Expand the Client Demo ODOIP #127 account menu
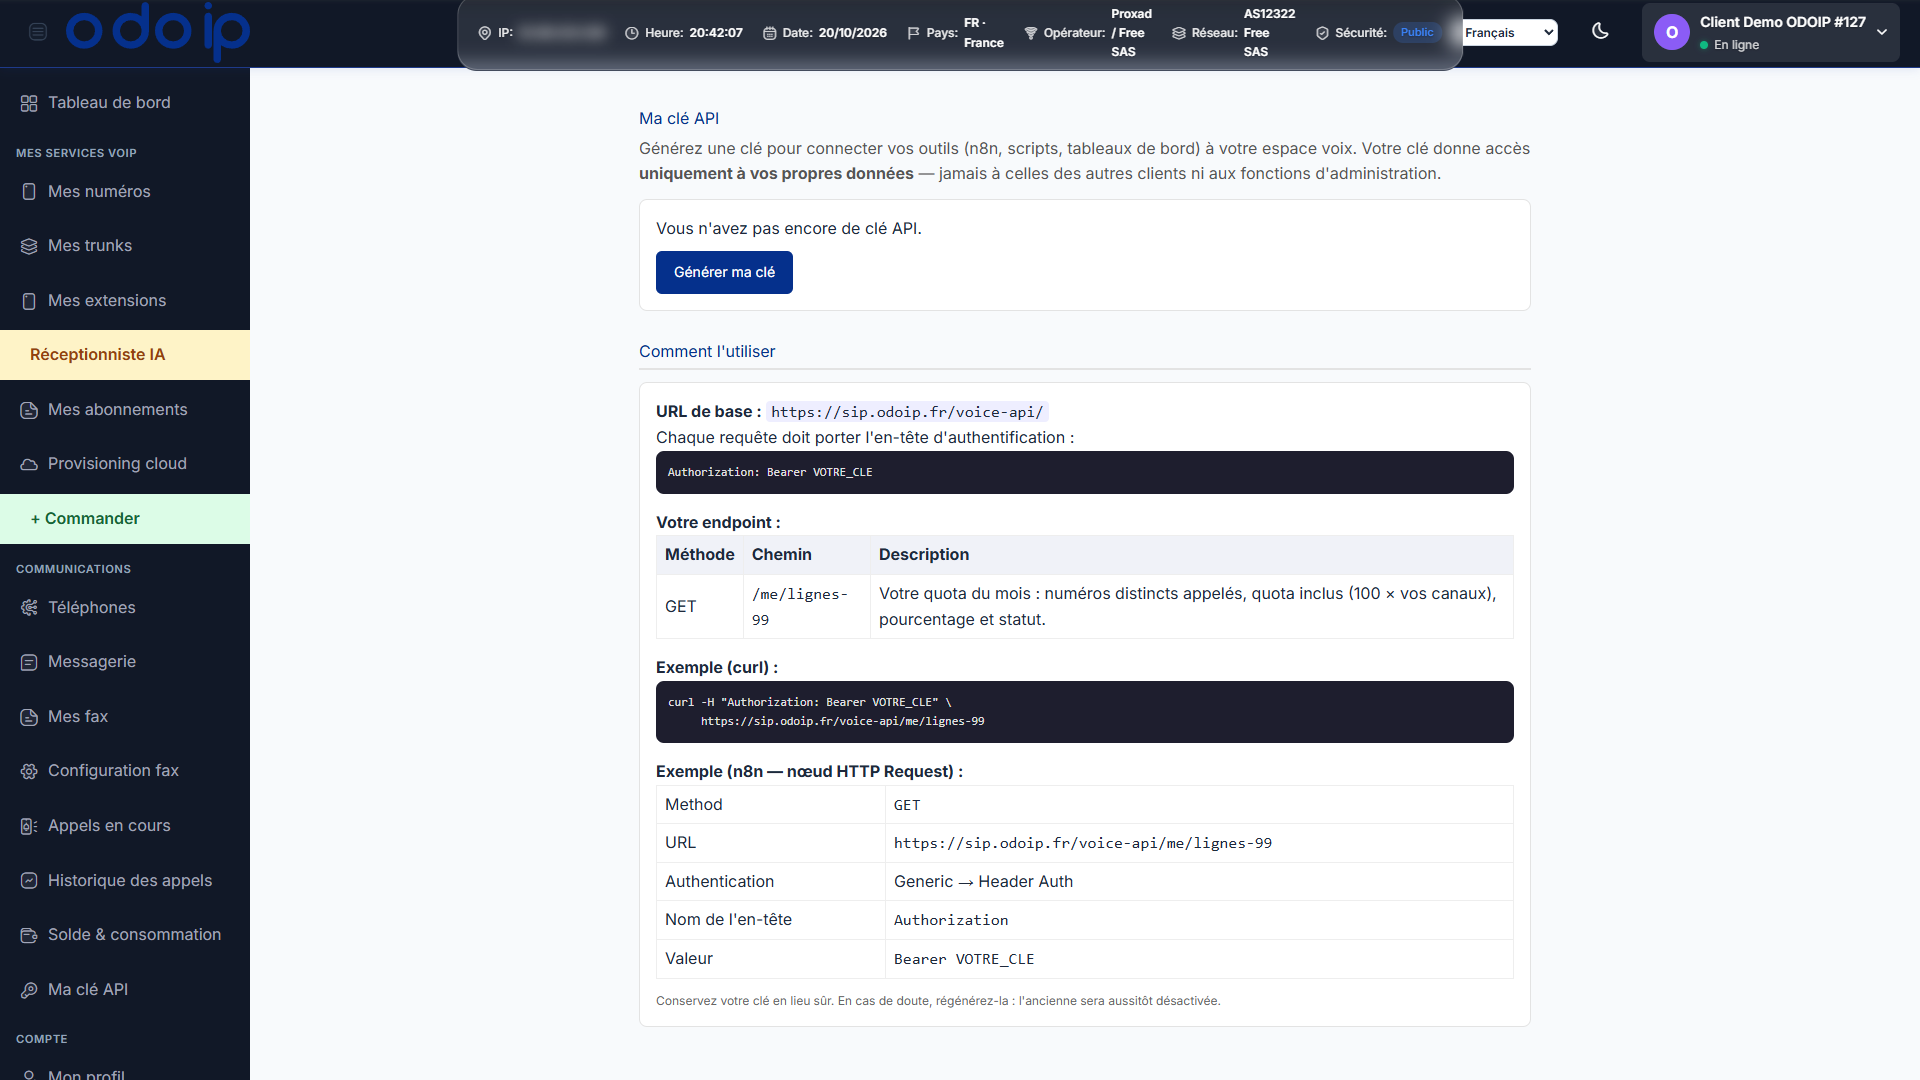This screenshot has width=1920, height=1080. point(1771,33)
